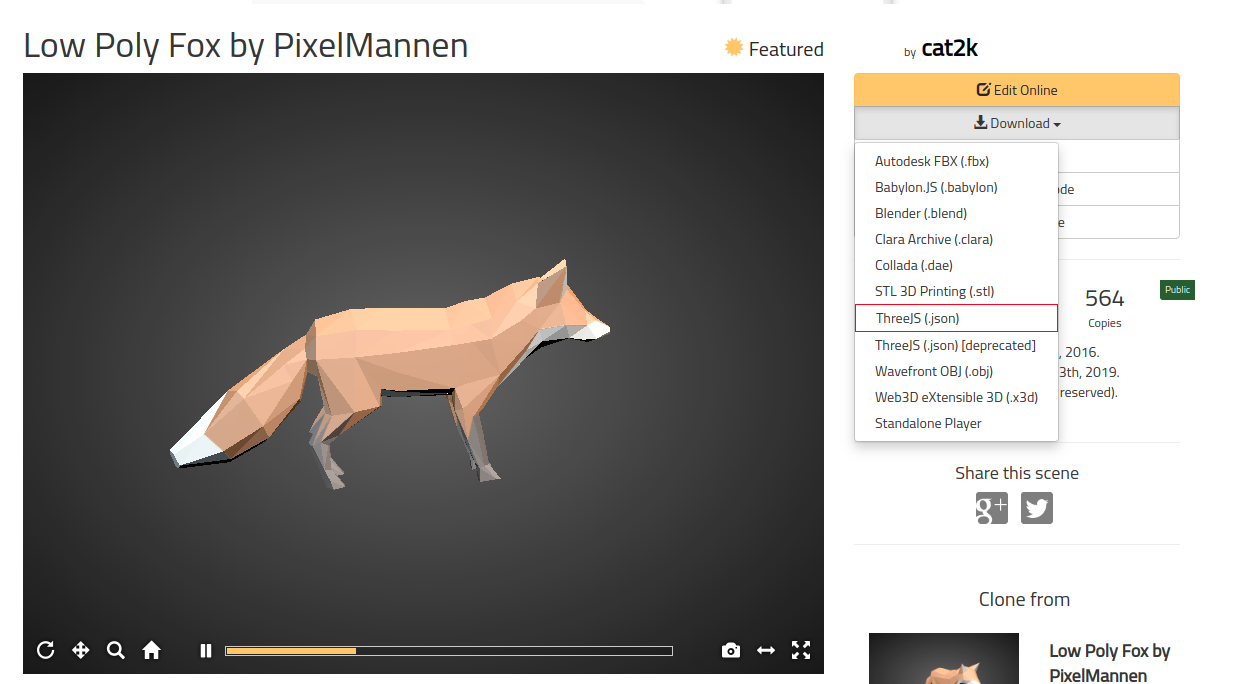Image resolution: width=1251 pixels, height=684 pixels.
Task: Share scene on Twitter
Action: [1037, 508]
